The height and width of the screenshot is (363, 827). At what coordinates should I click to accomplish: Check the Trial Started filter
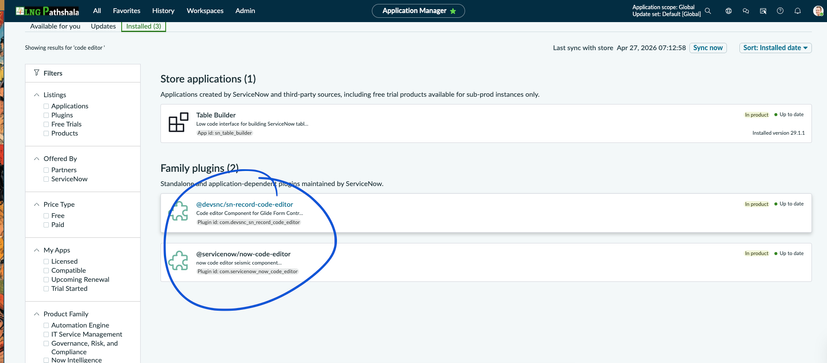pyautogui.click(x=46, y=289)
